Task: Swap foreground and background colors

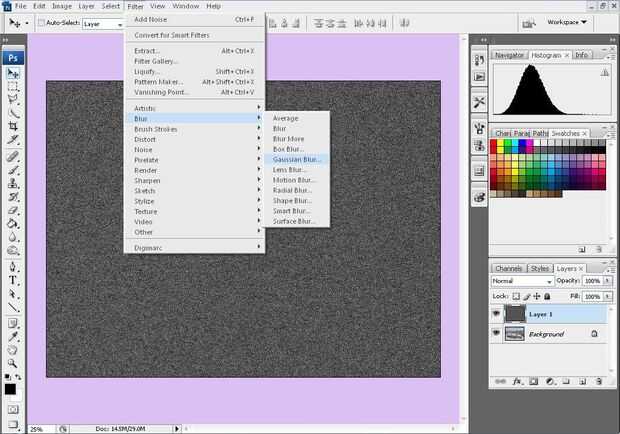Action: tap(18, 377)
